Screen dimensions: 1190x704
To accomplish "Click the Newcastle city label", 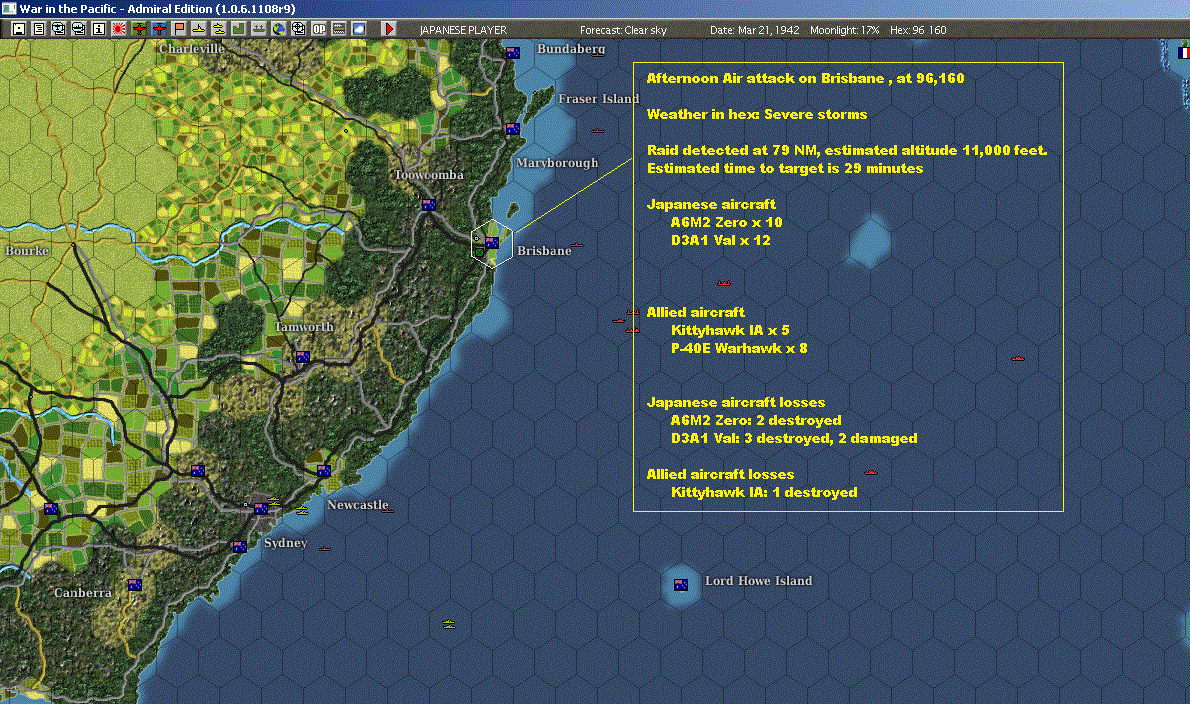I will (357, 505).
